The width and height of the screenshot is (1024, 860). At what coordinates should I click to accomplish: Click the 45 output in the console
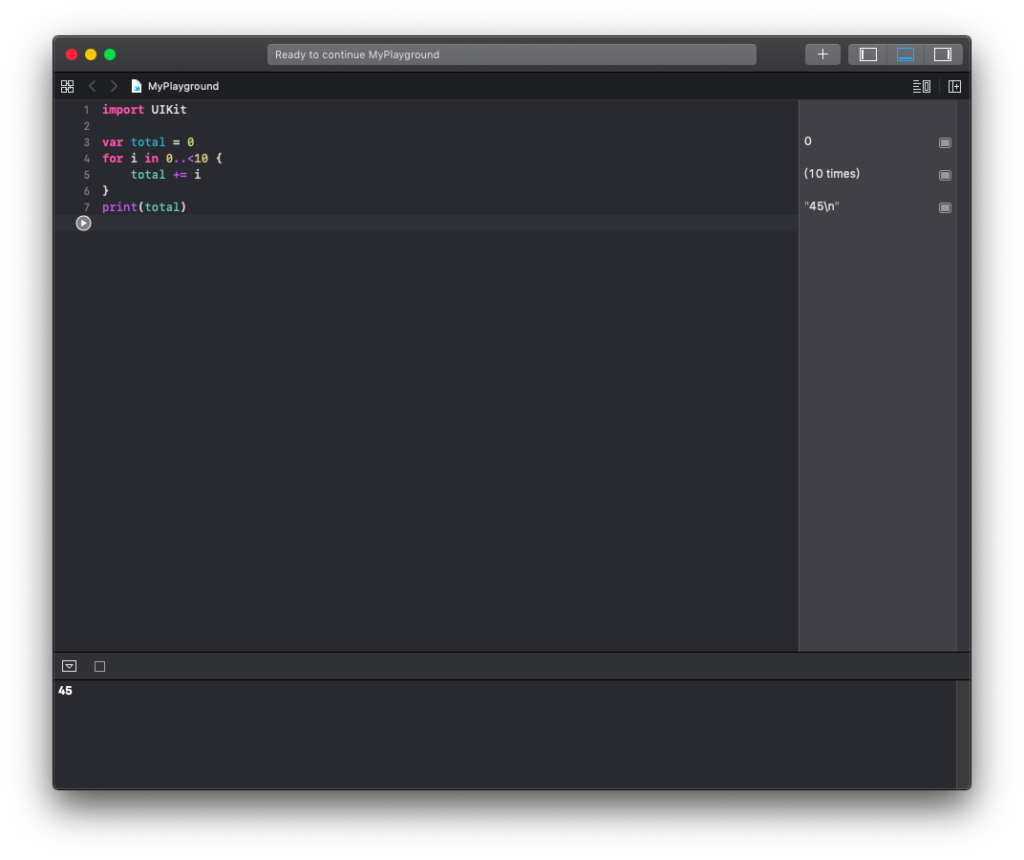pyautogui.click(x=65, y=691)
